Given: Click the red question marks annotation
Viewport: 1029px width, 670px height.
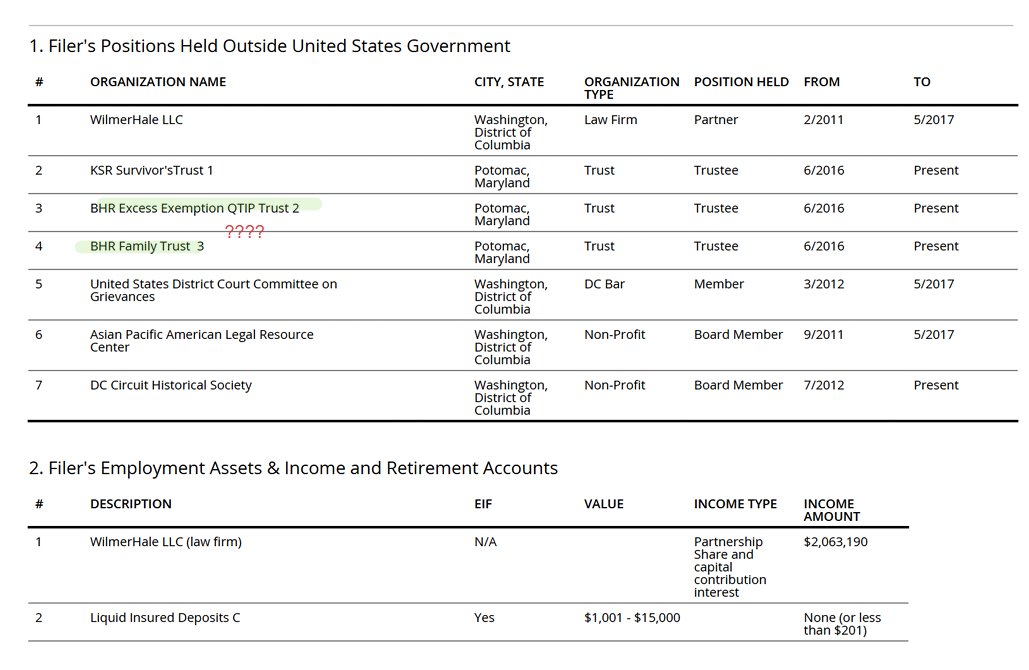Looking at the screenshot, I should pos(244,232).
